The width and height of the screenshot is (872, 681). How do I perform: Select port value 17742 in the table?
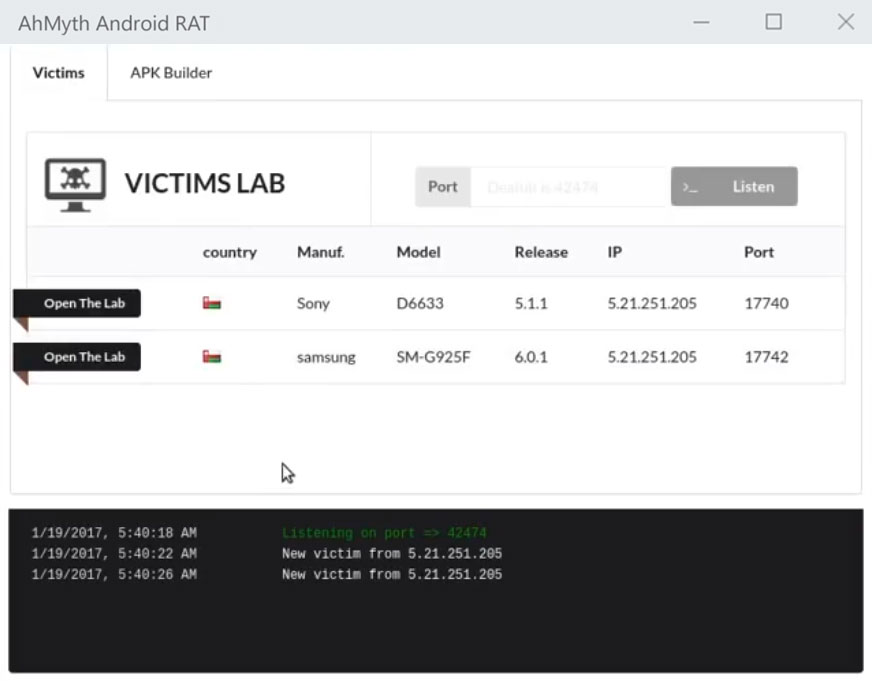coord(766,357)
